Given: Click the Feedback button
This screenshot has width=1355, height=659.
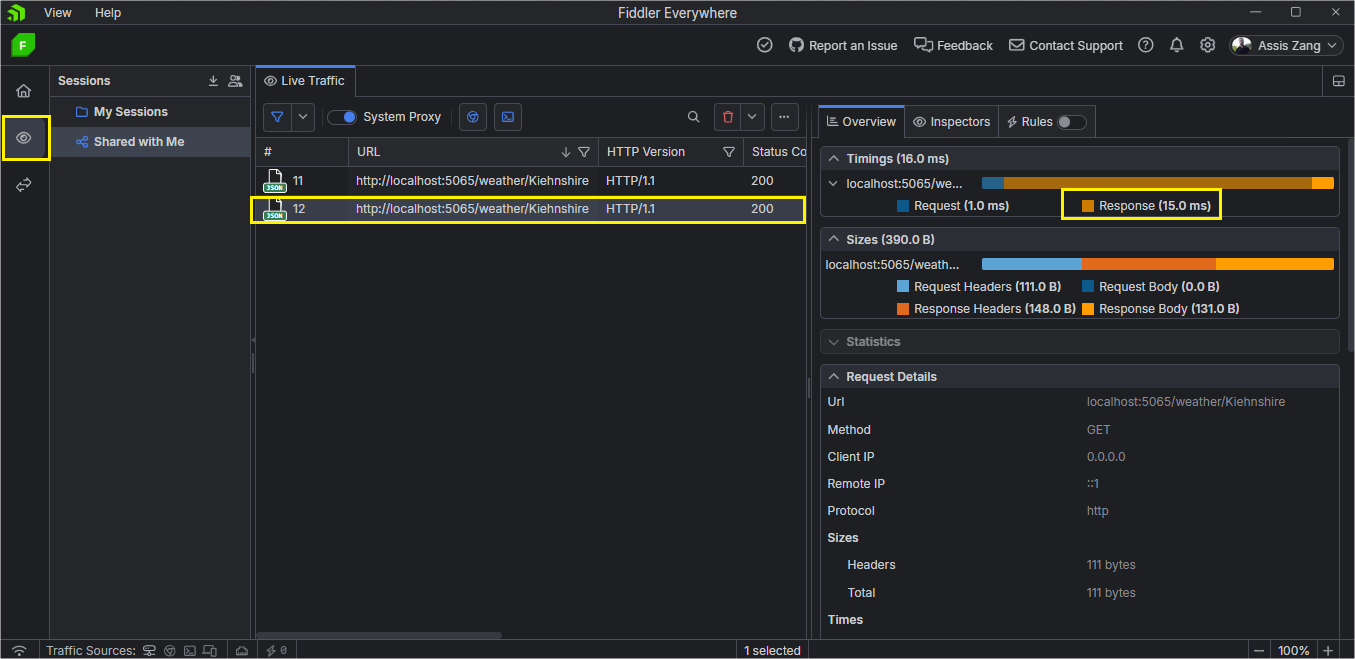Looking at the screenshot, I should point(953,45).
